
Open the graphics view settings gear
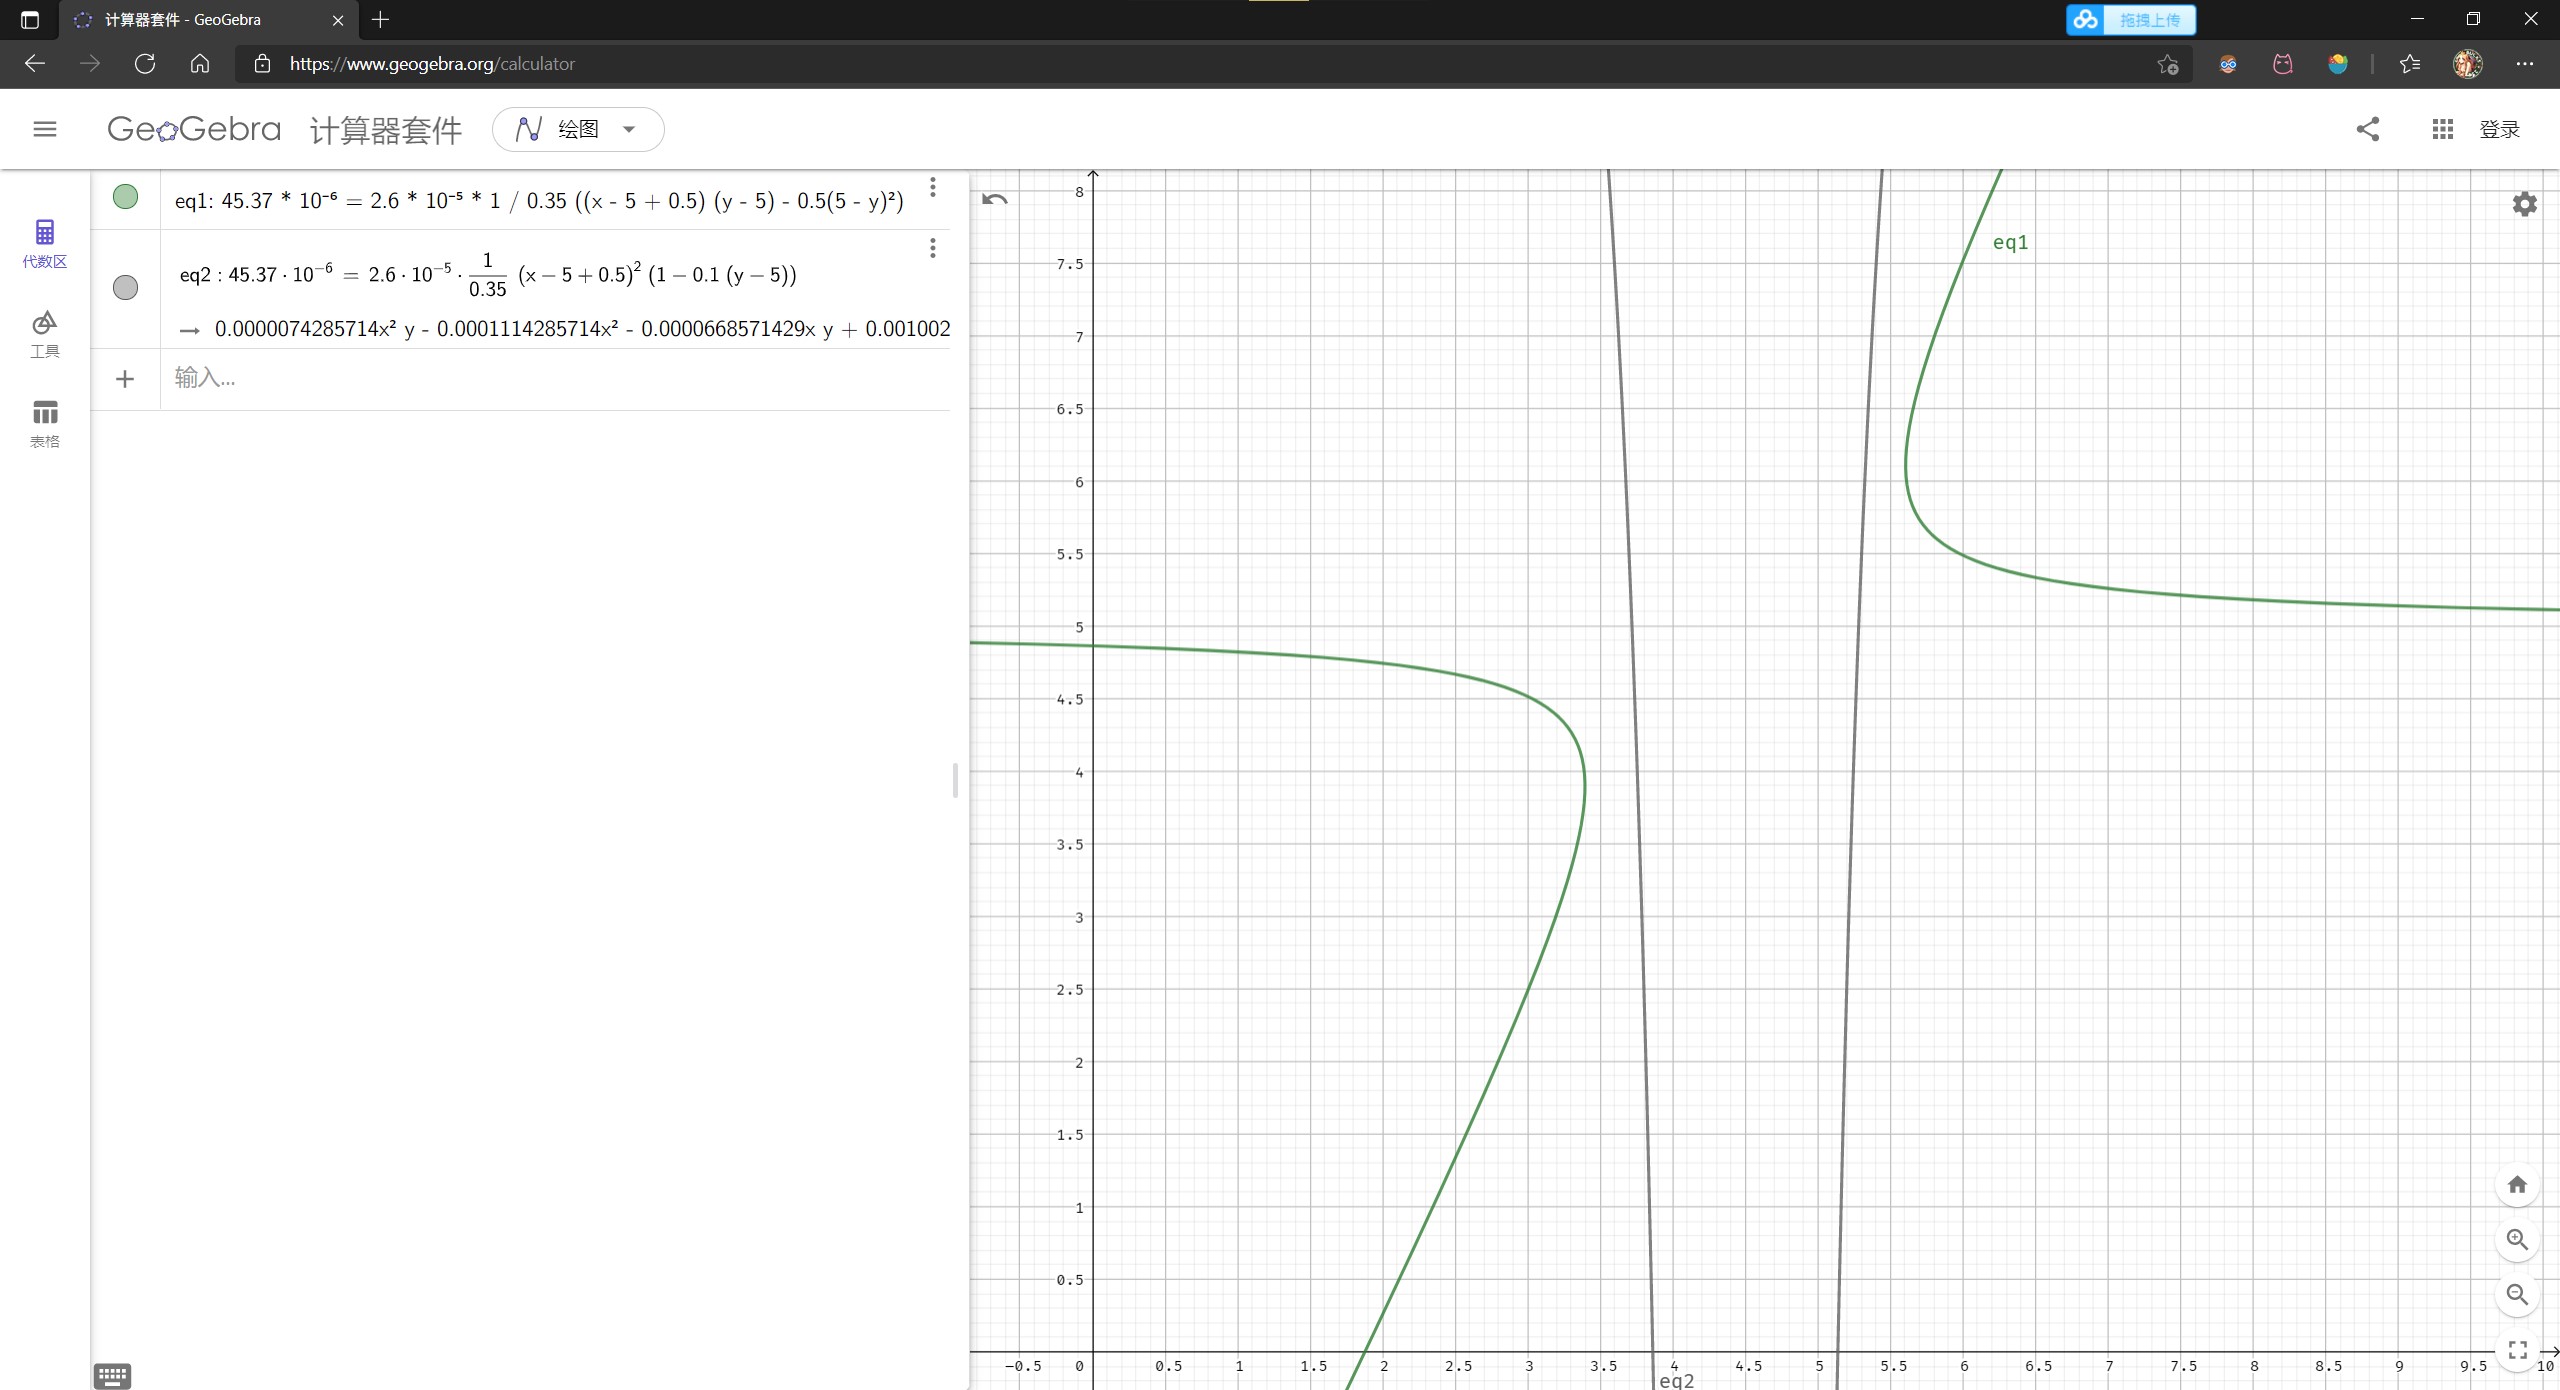(2524, 204)
